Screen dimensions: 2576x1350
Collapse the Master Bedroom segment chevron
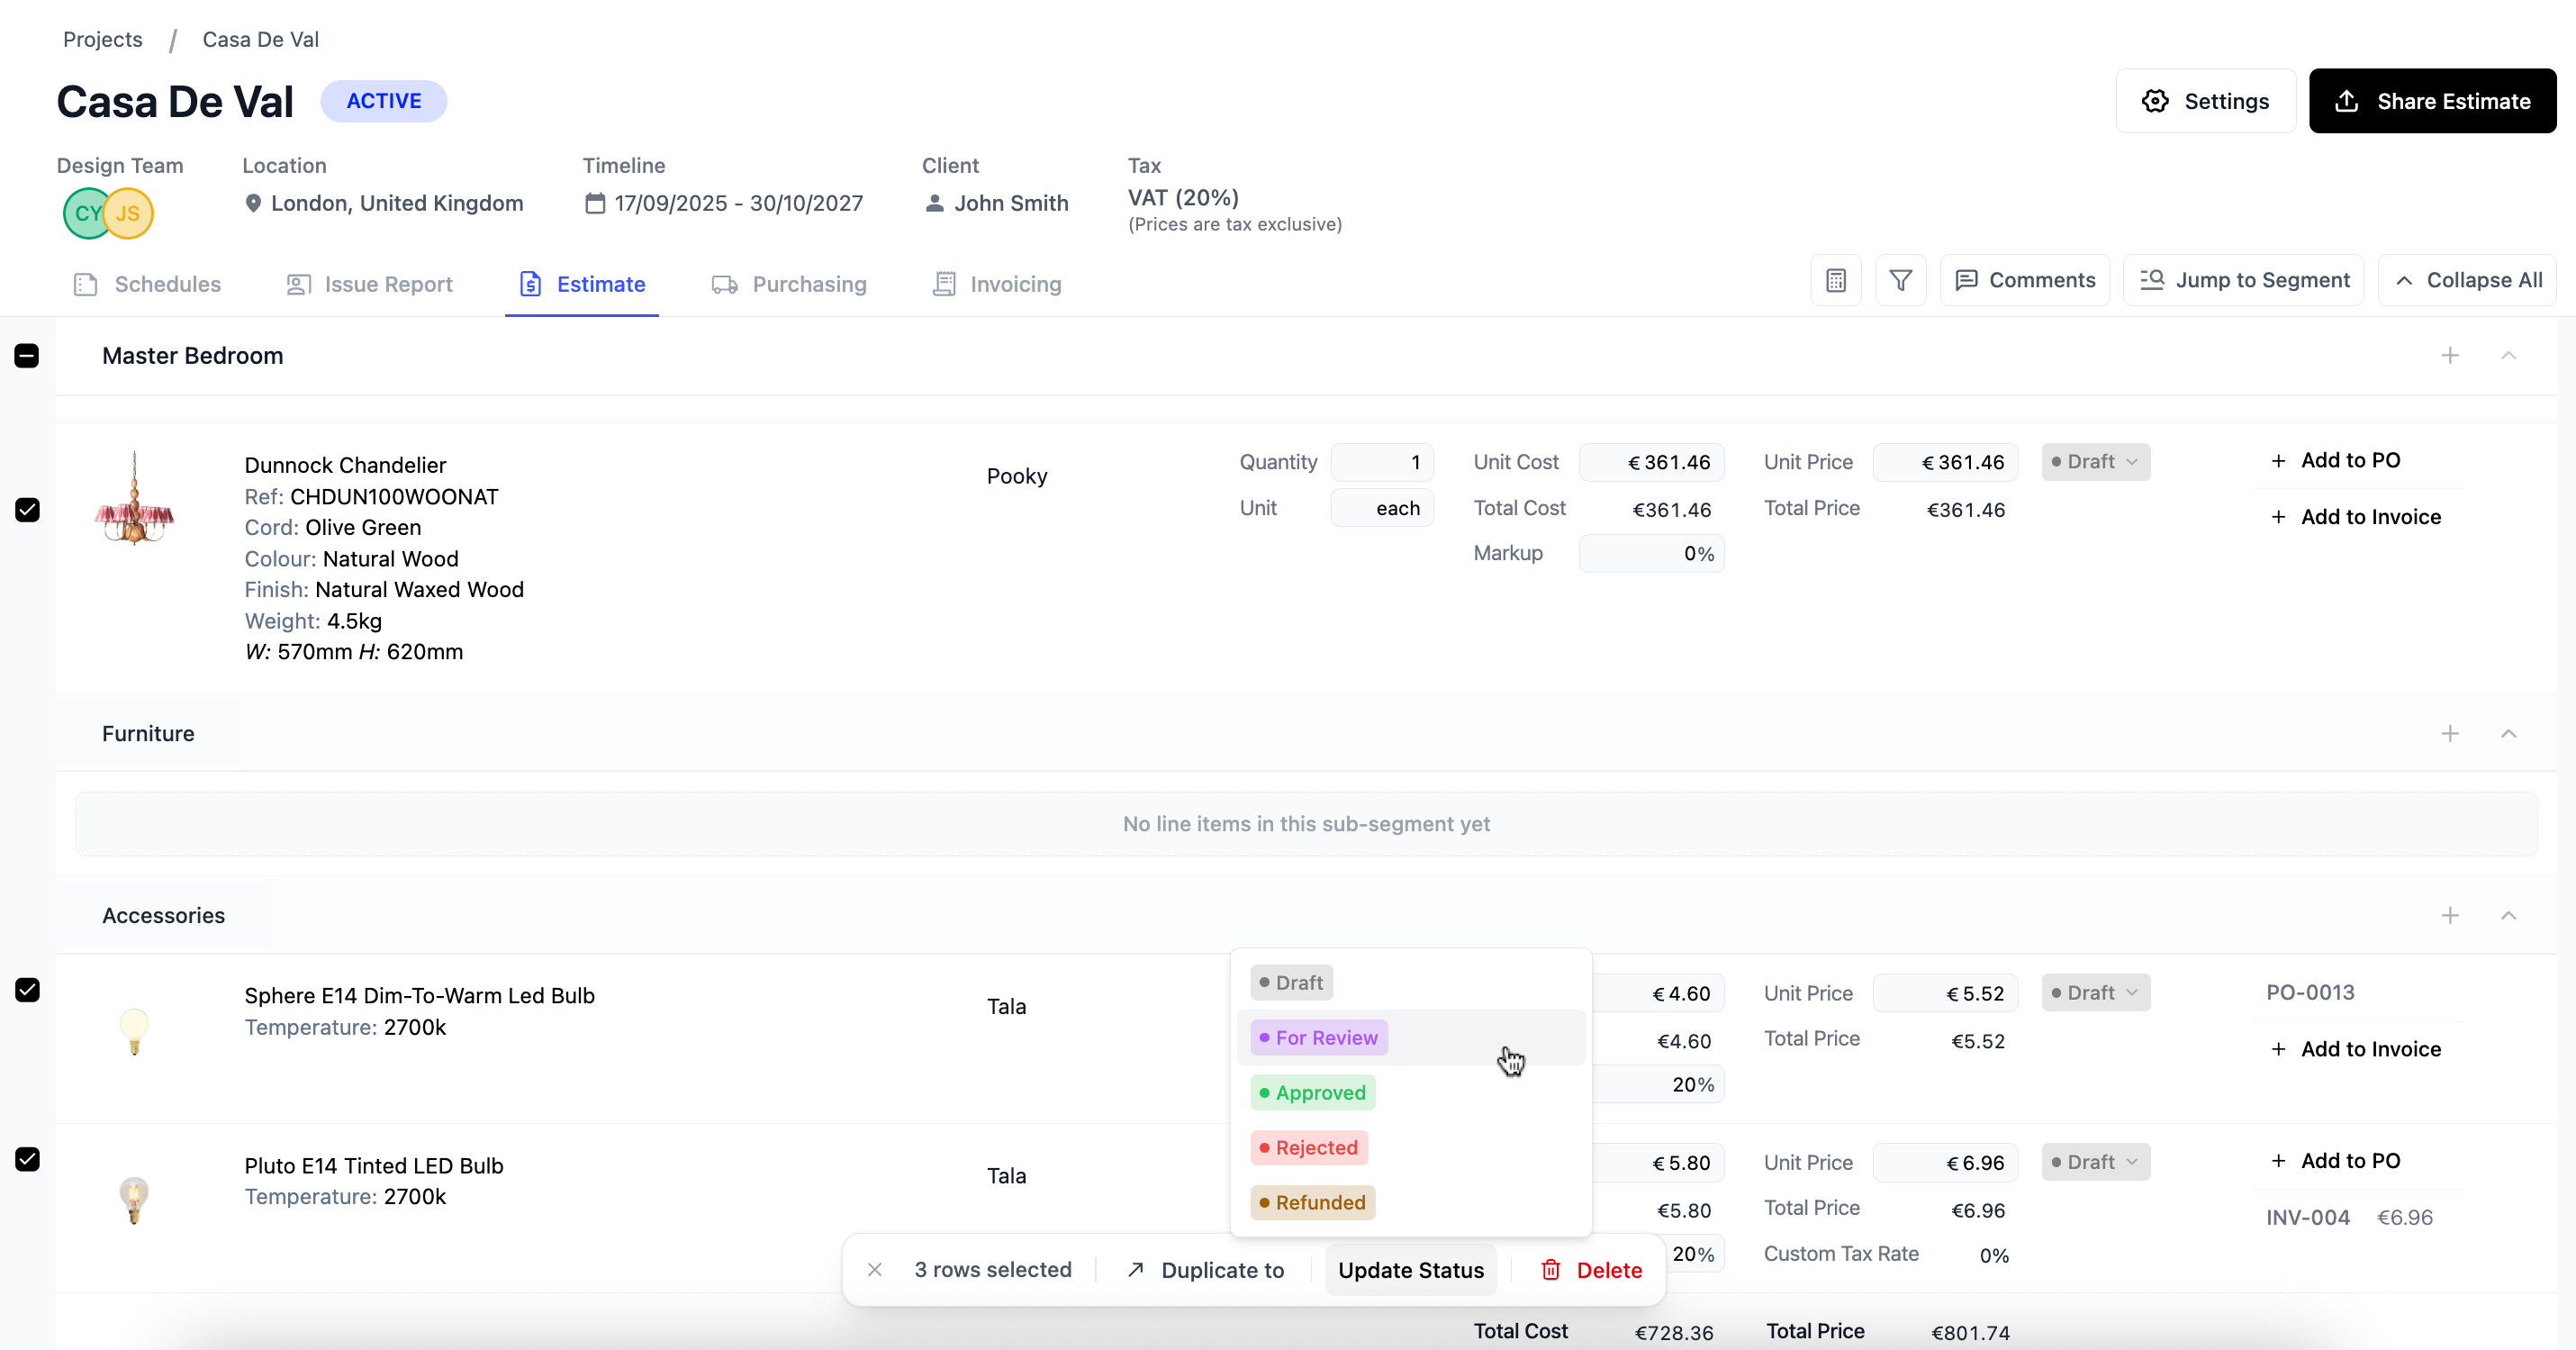tap(2509, 356)
